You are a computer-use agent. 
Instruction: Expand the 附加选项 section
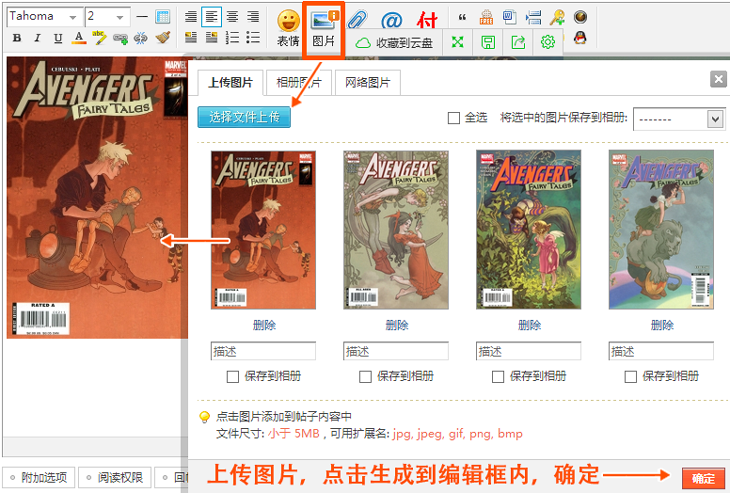tap(38, 477)
